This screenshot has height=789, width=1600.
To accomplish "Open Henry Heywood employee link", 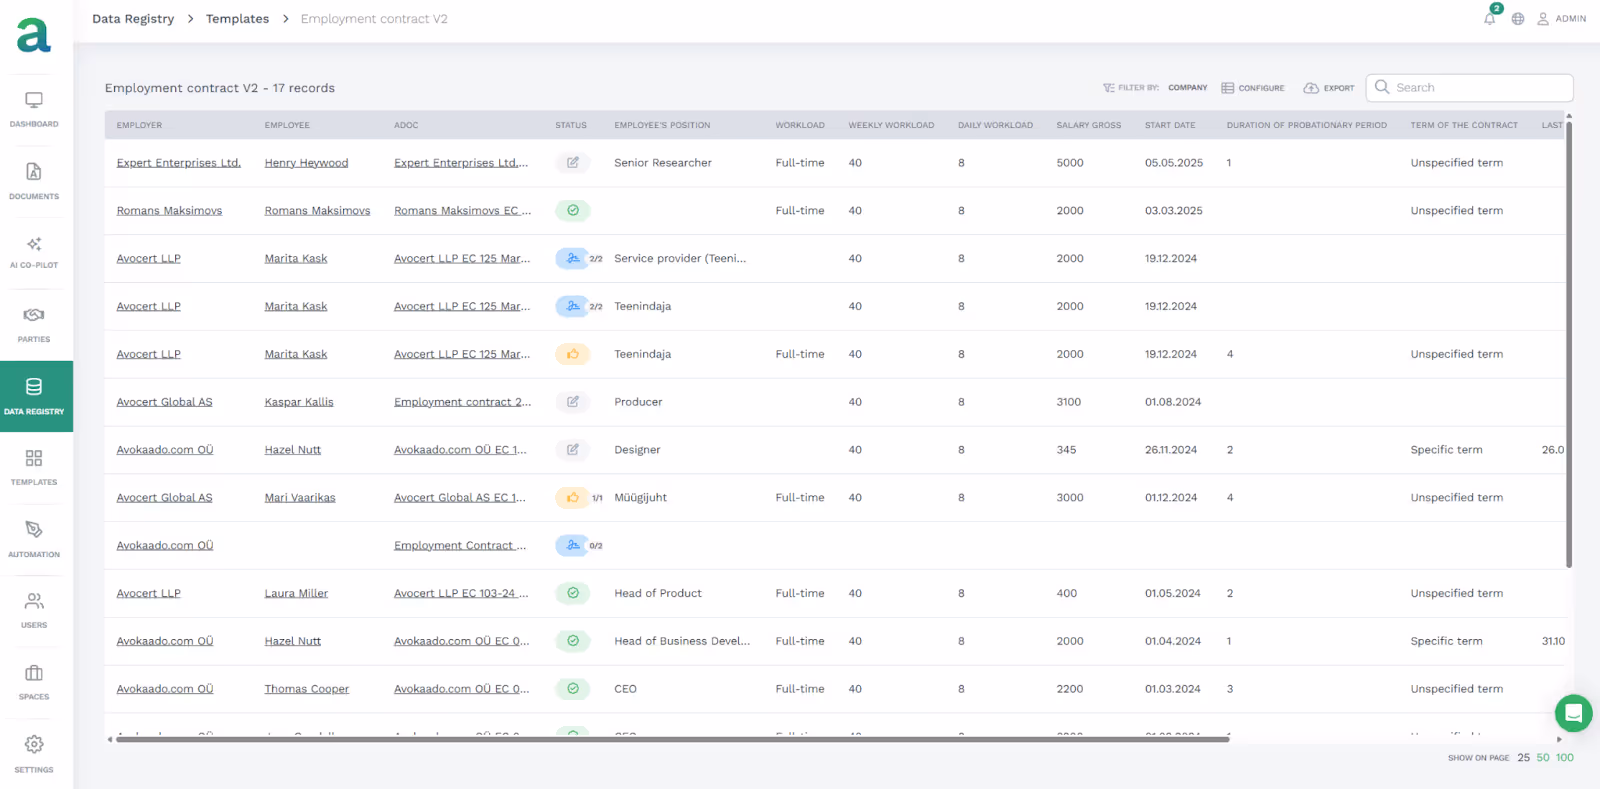I will 306,163.
